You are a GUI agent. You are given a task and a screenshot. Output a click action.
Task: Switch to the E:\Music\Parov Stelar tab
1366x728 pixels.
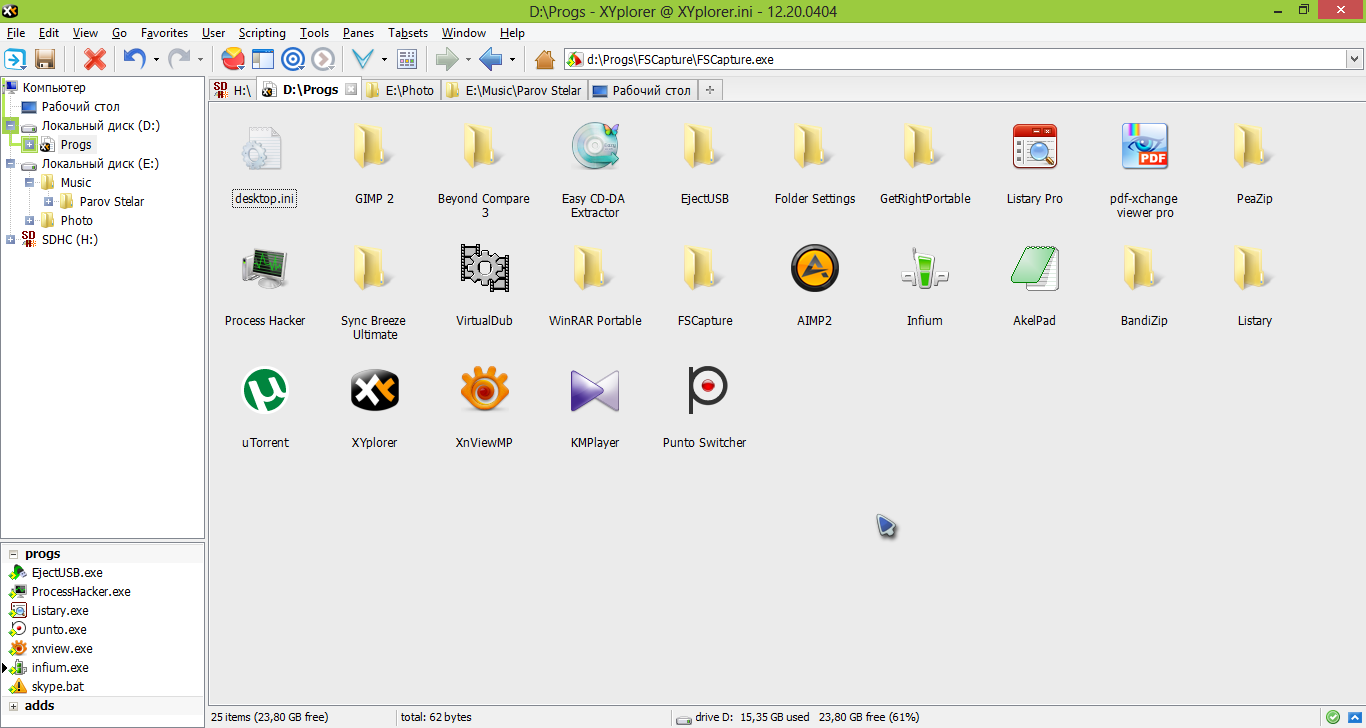point(514,90)
